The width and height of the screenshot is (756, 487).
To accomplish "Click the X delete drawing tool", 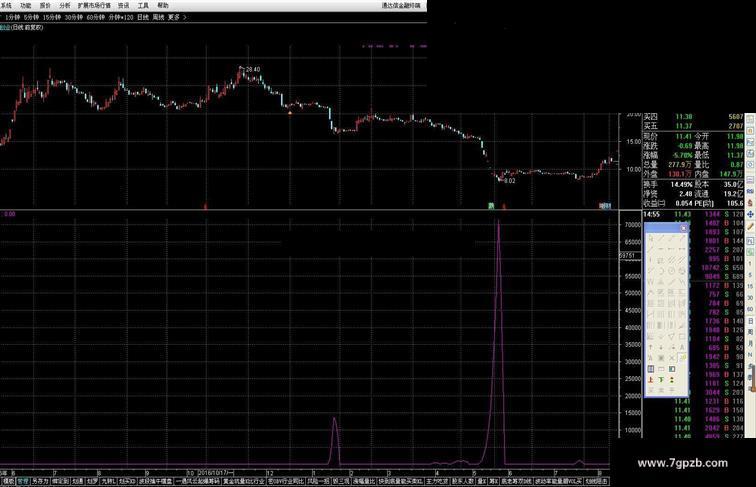I will (672, 357).
